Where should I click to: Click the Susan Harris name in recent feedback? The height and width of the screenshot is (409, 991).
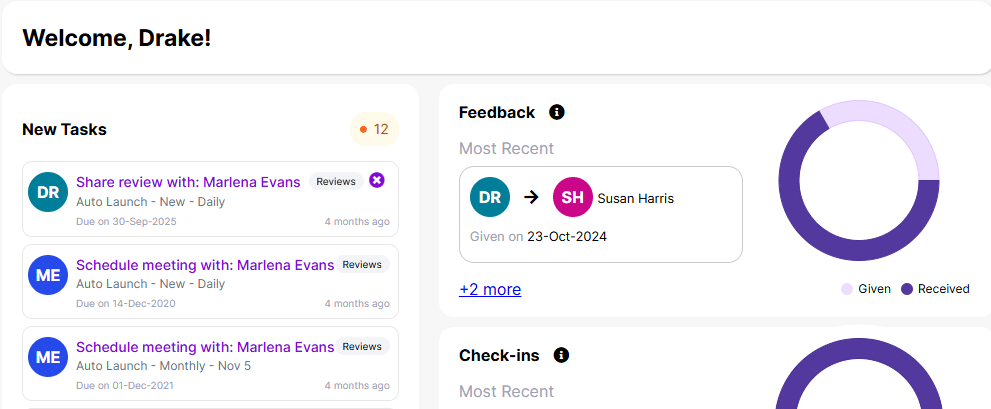635,198
